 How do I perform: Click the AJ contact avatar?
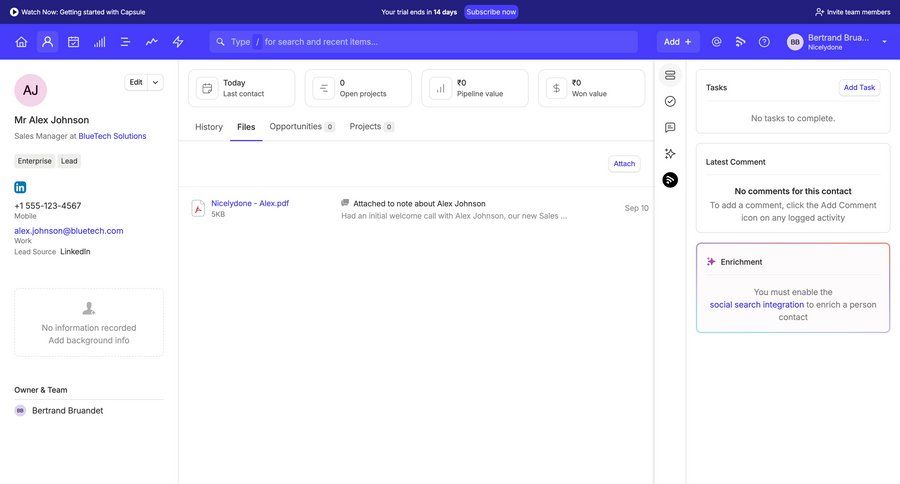click(x=30, y=90)
